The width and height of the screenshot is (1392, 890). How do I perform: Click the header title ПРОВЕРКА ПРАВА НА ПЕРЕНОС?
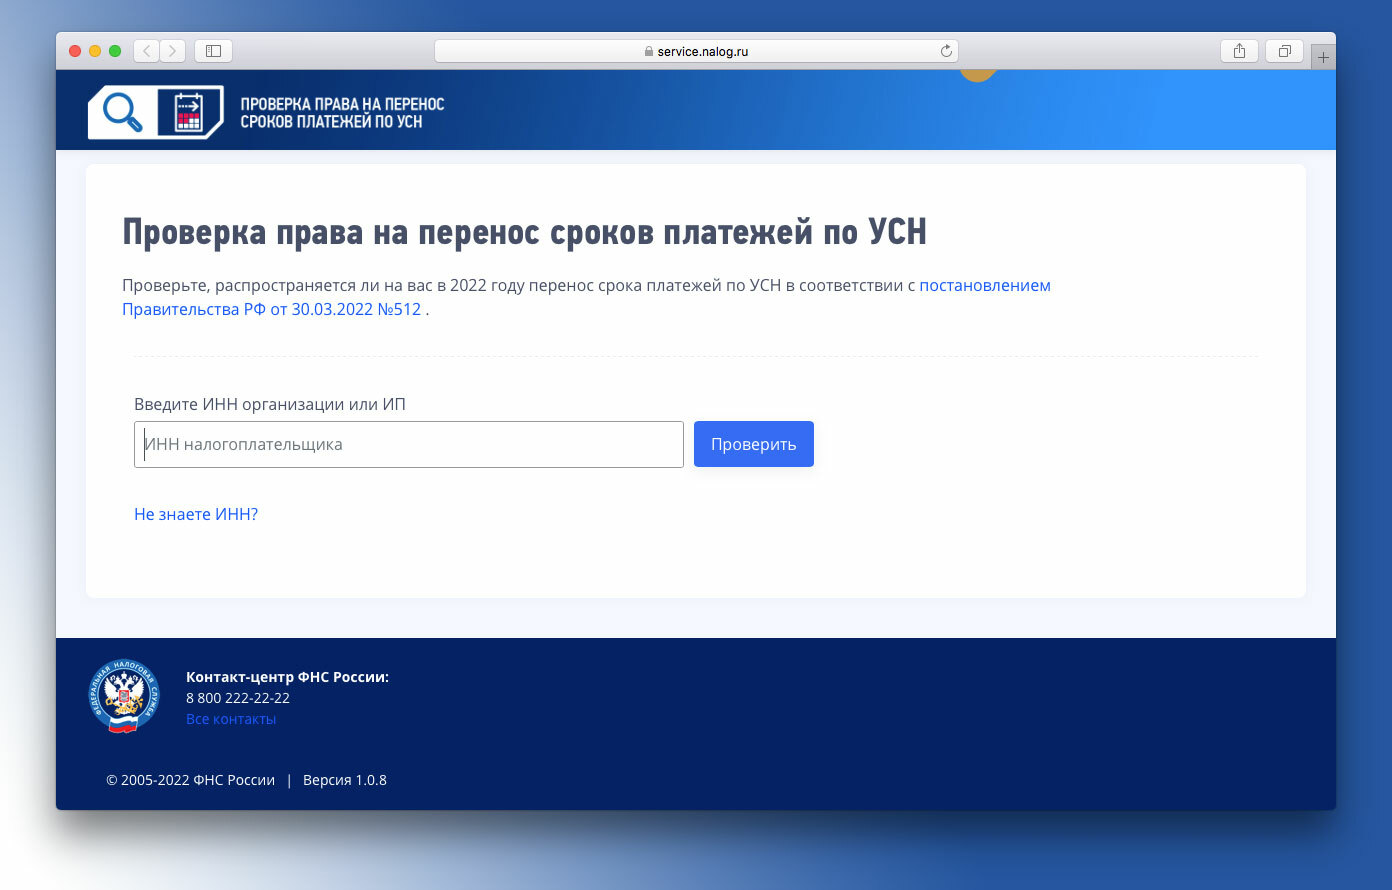[x=342, y=104]
